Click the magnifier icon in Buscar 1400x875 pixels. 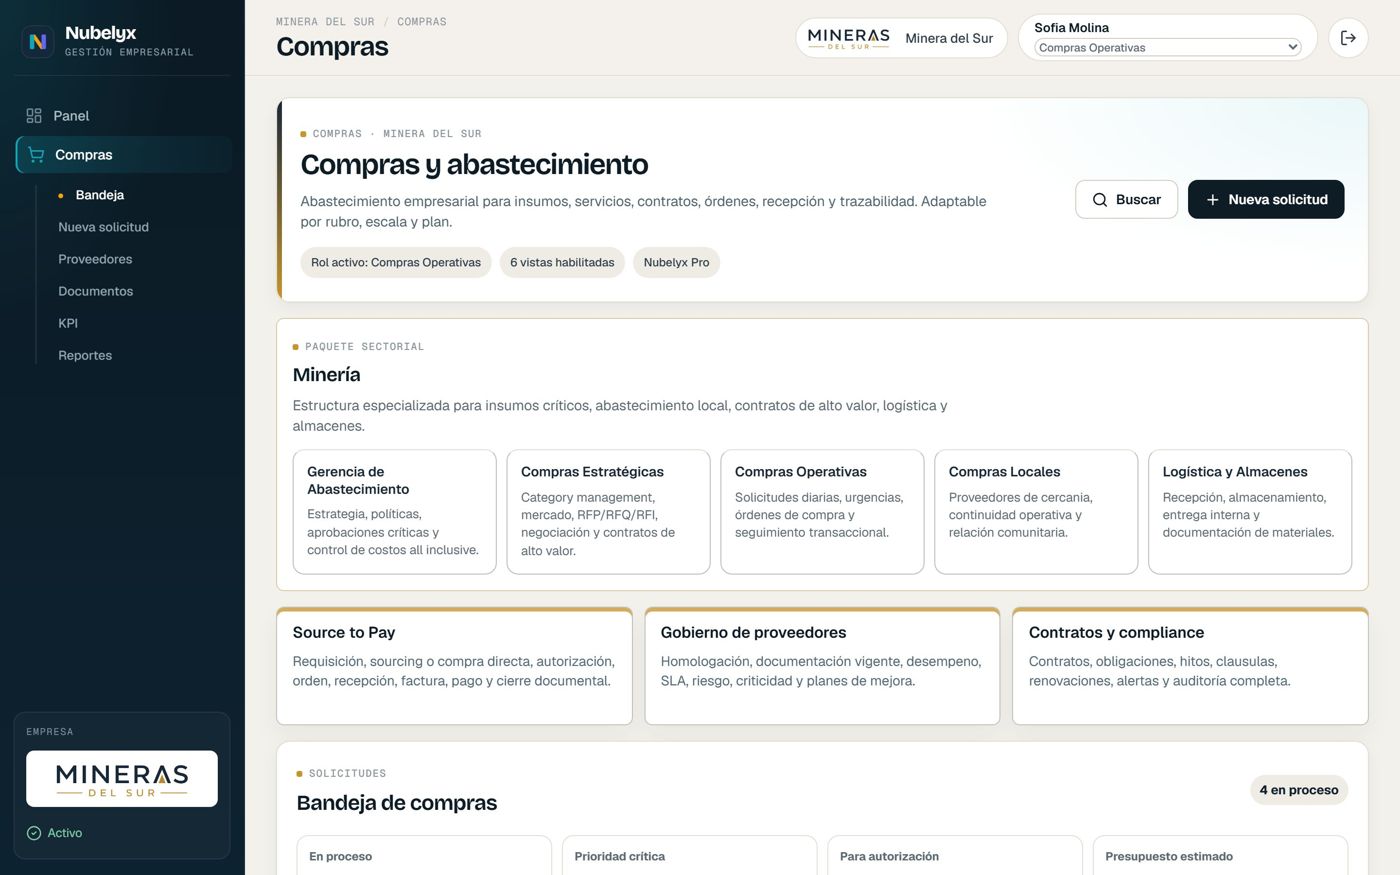[x=1100, y=200]
